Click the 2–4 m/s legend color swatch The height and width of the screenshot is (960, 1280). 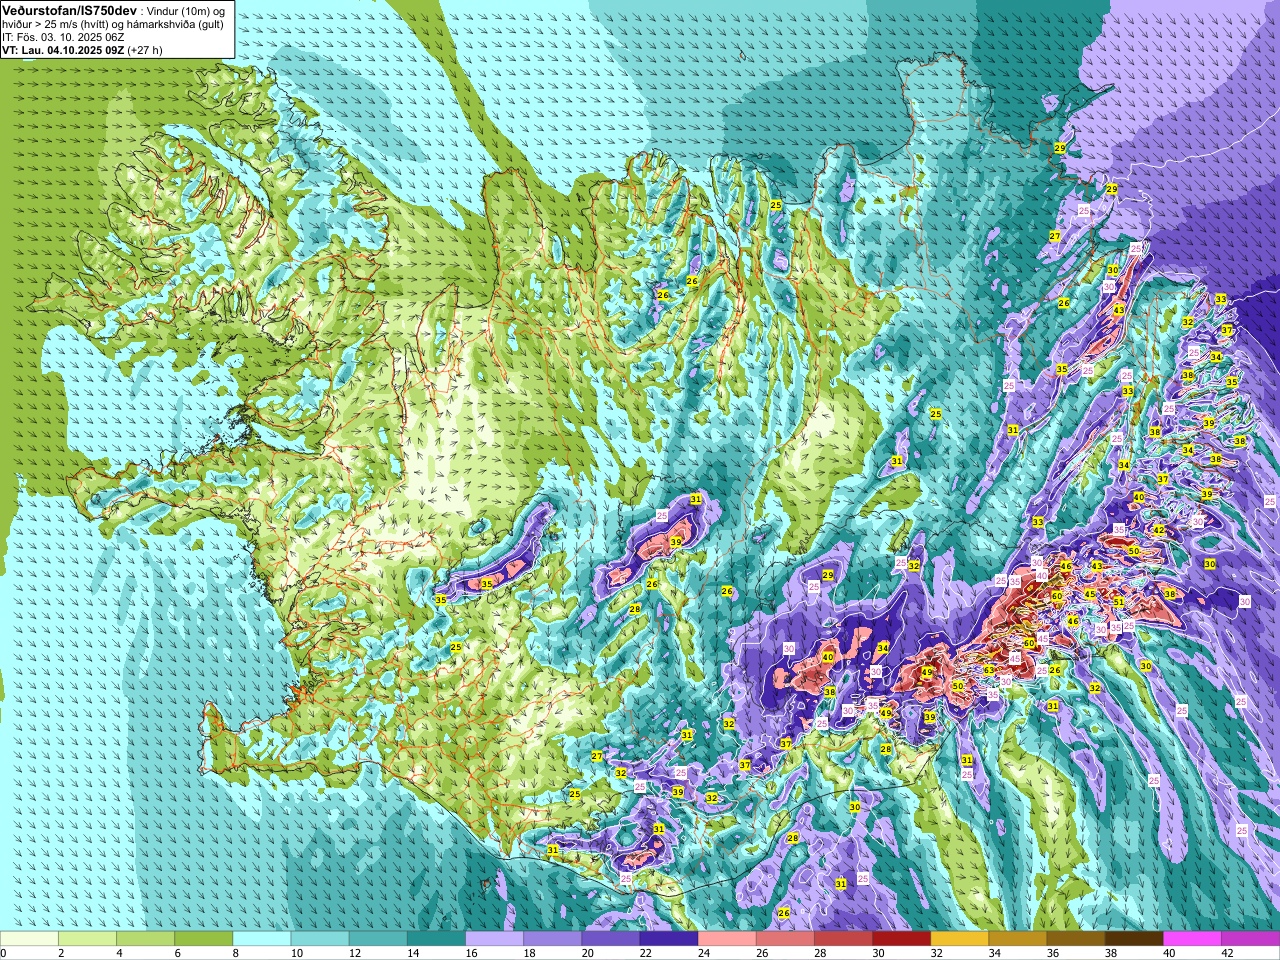coord(87,939)
